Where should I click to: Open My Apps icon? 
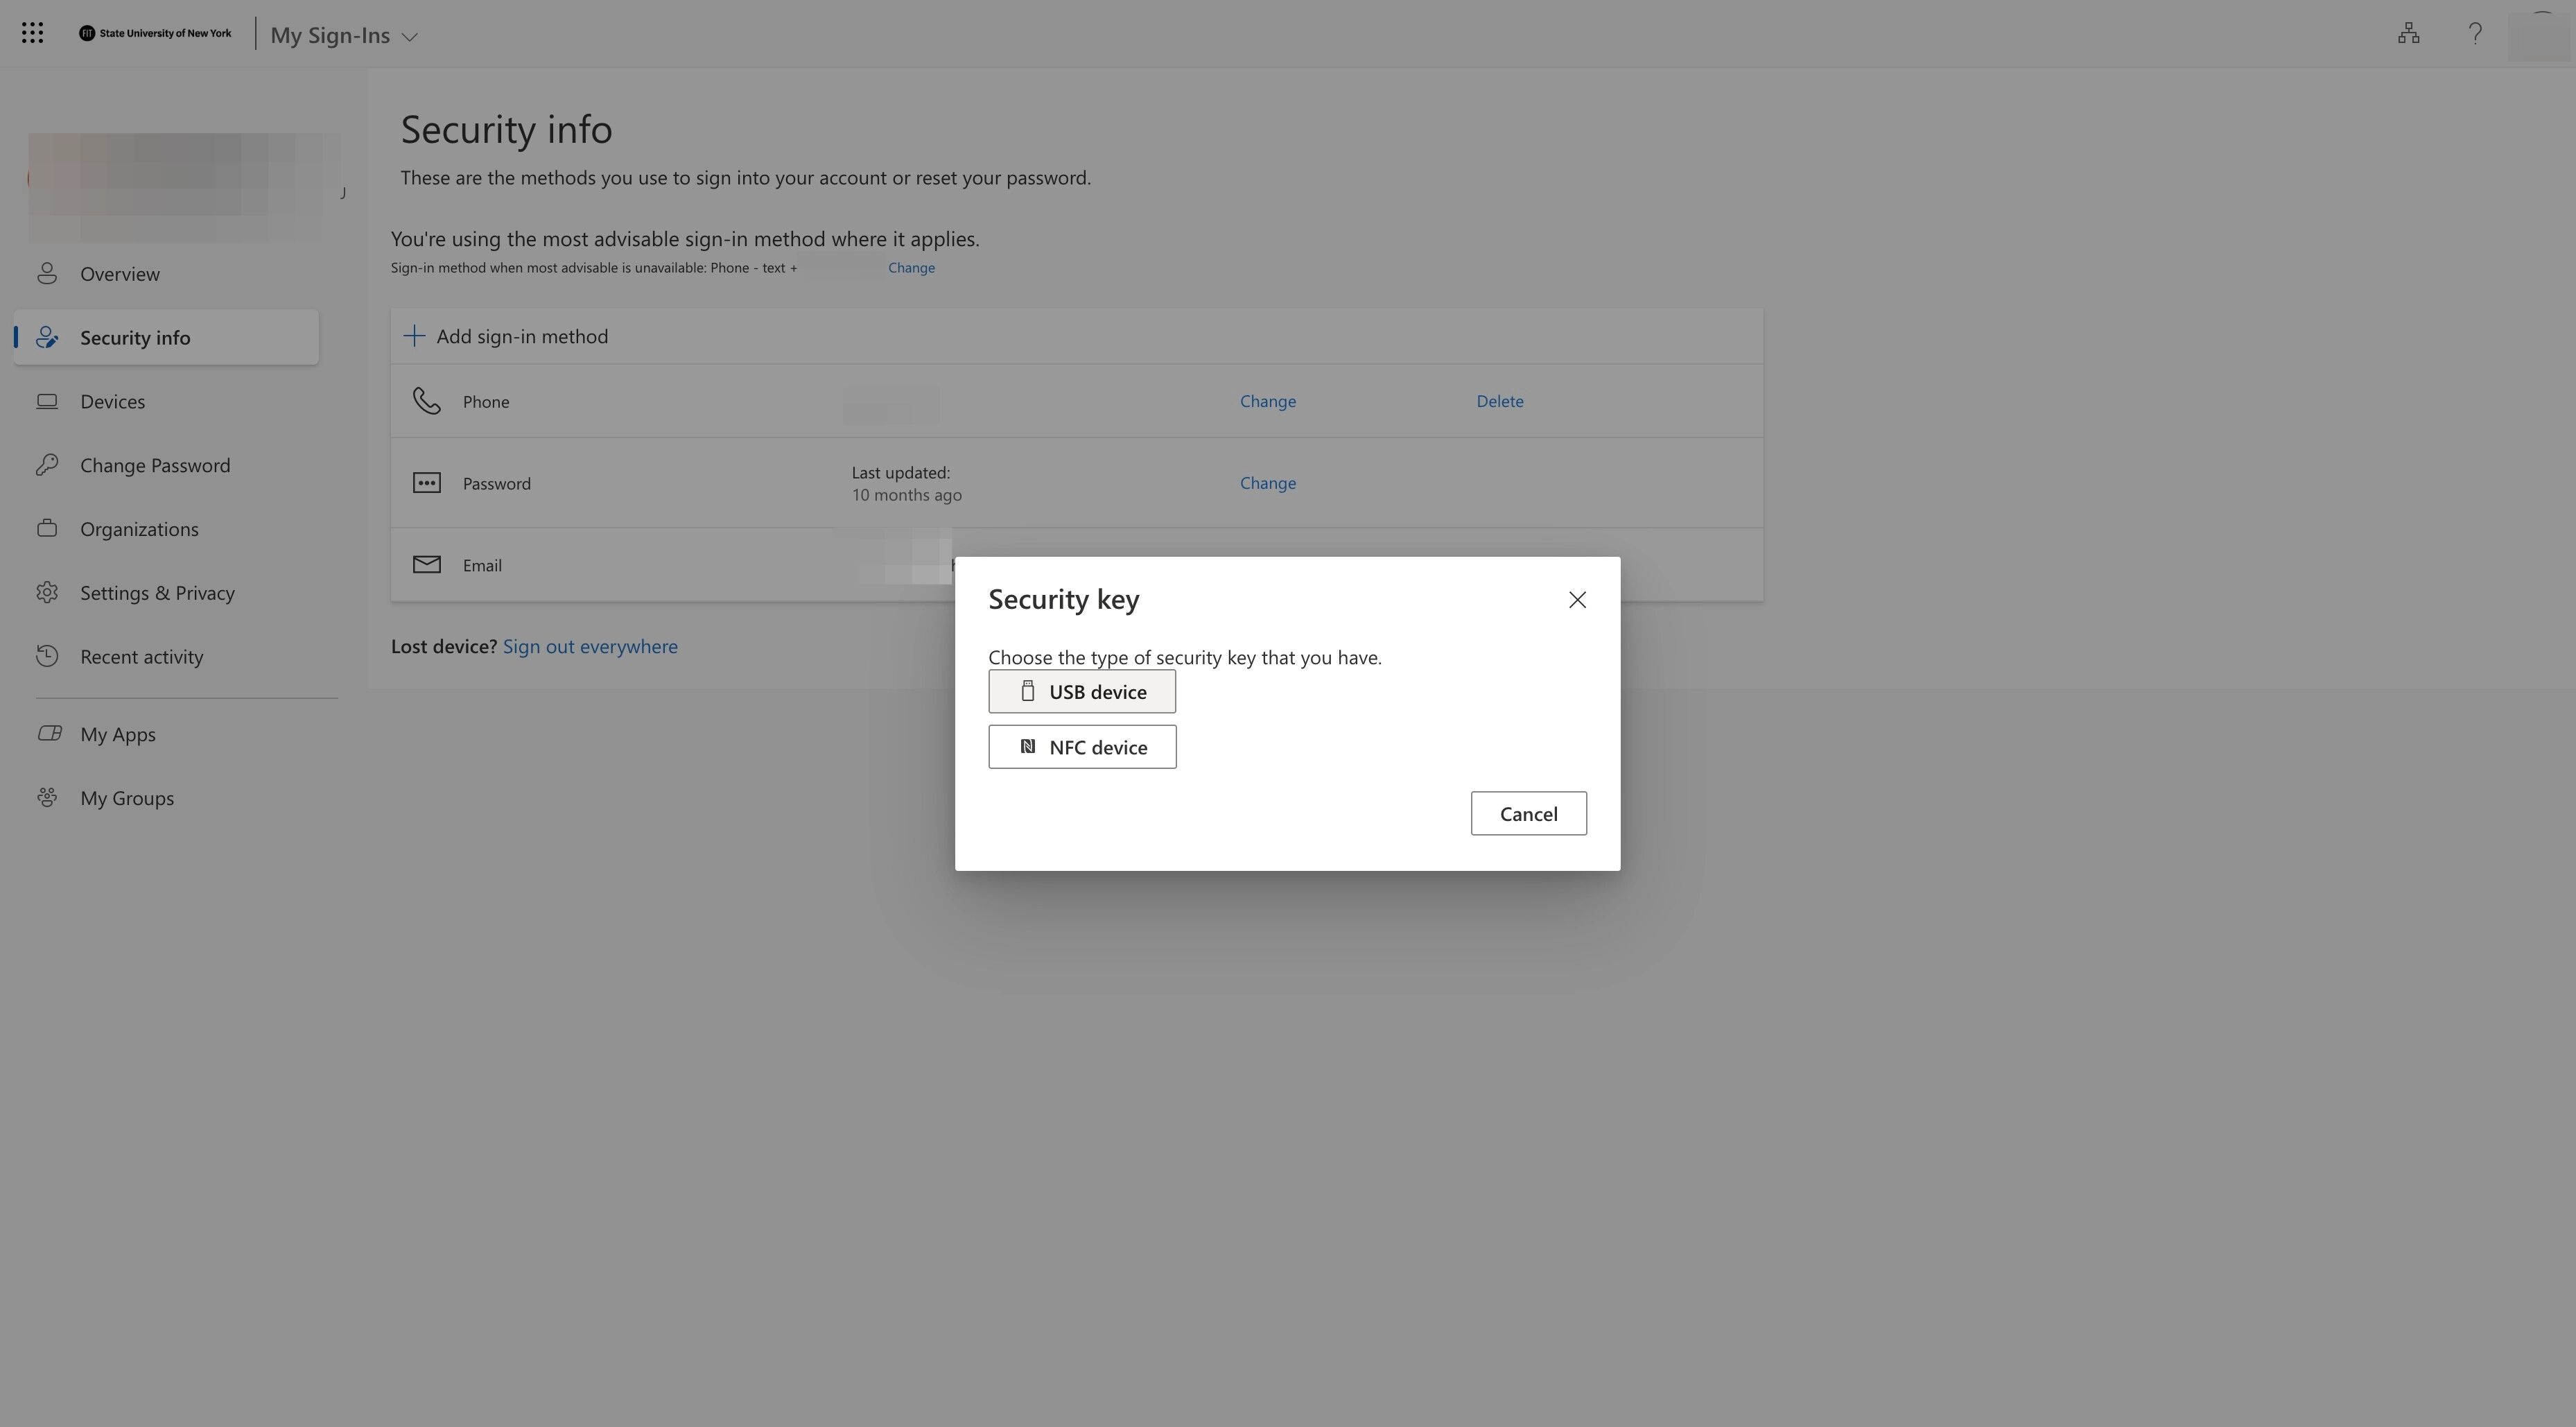click(x=49, y=734)
